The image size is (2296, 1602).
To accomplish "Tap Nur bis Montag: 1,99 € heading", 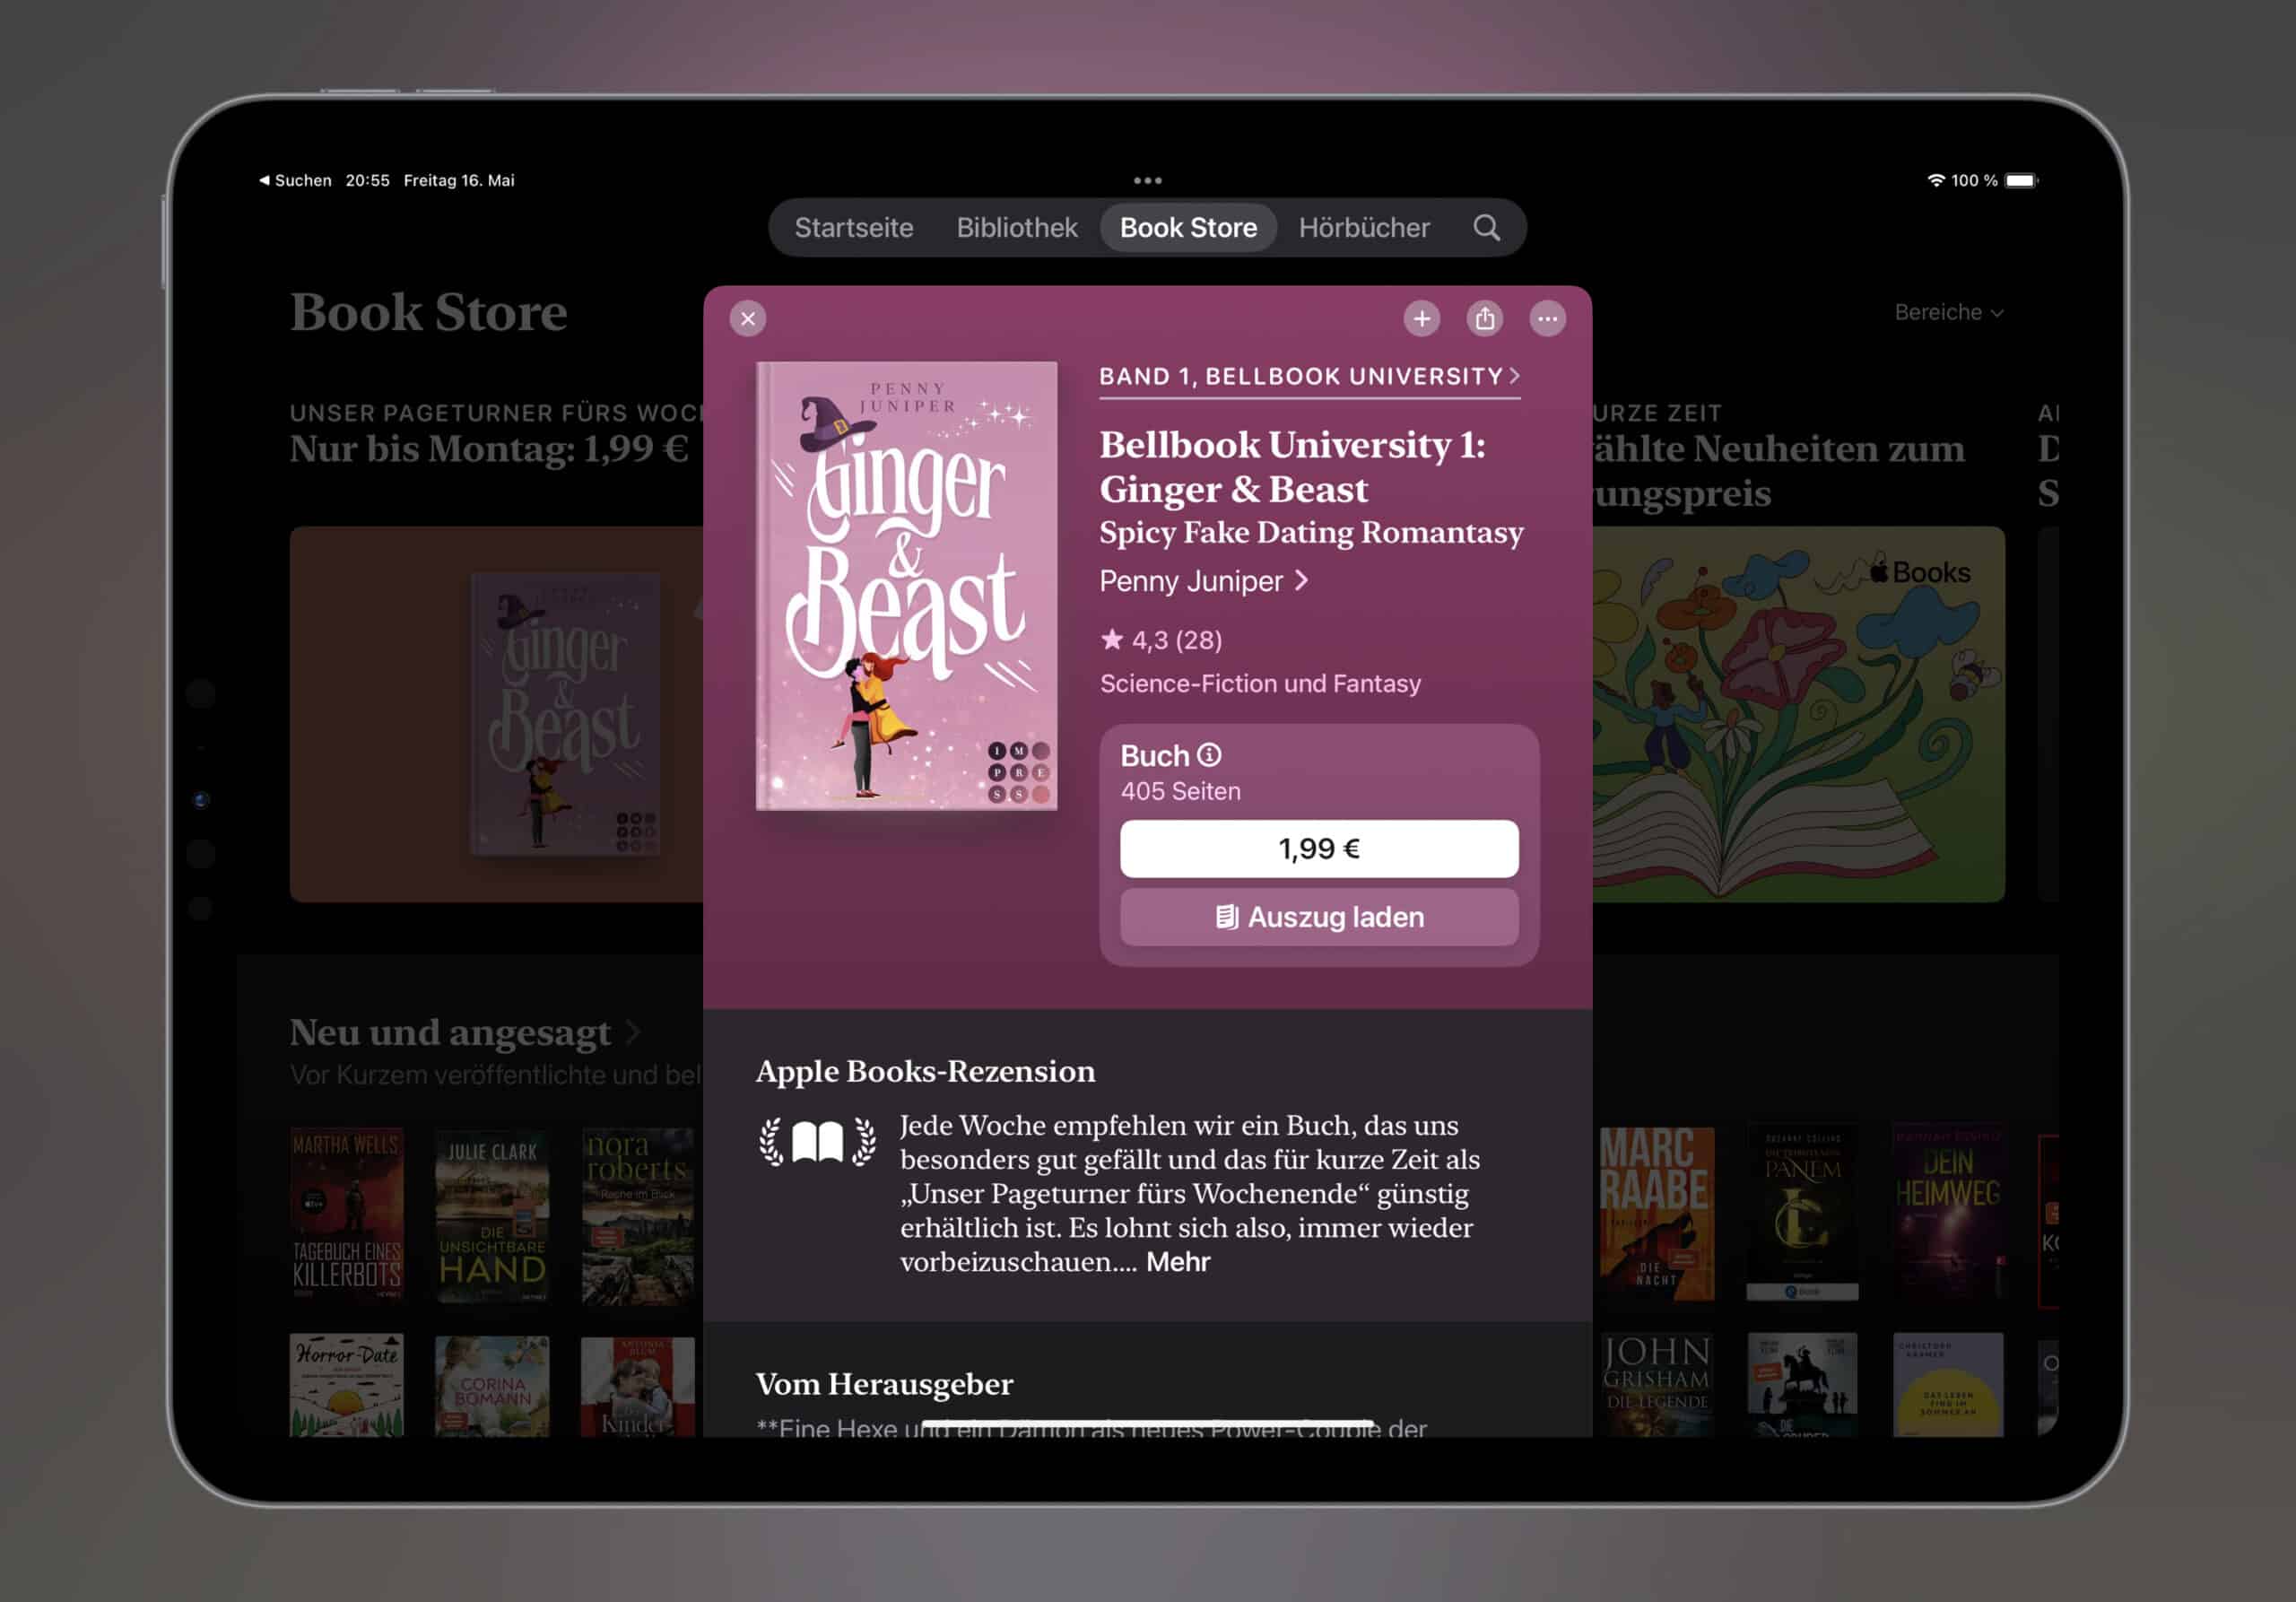I will 489,448.
